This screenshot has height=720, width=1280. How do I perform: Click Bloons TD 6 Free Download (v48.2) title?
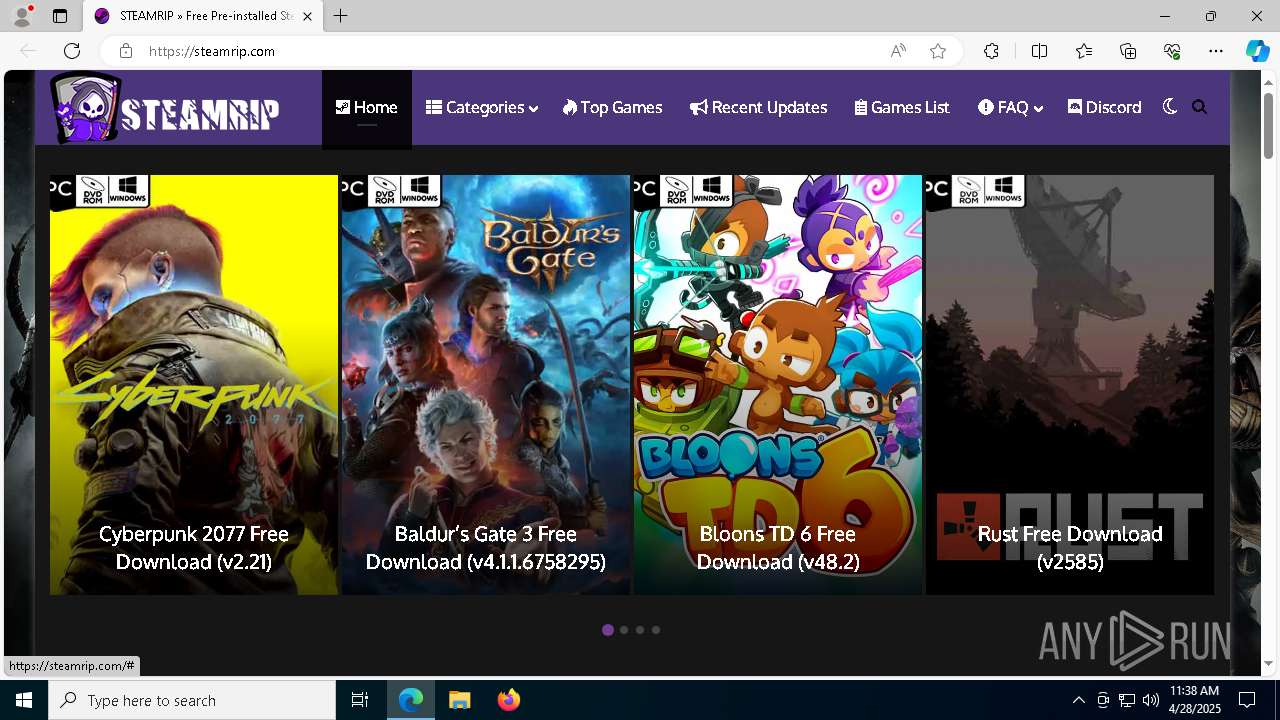(778, 548)
